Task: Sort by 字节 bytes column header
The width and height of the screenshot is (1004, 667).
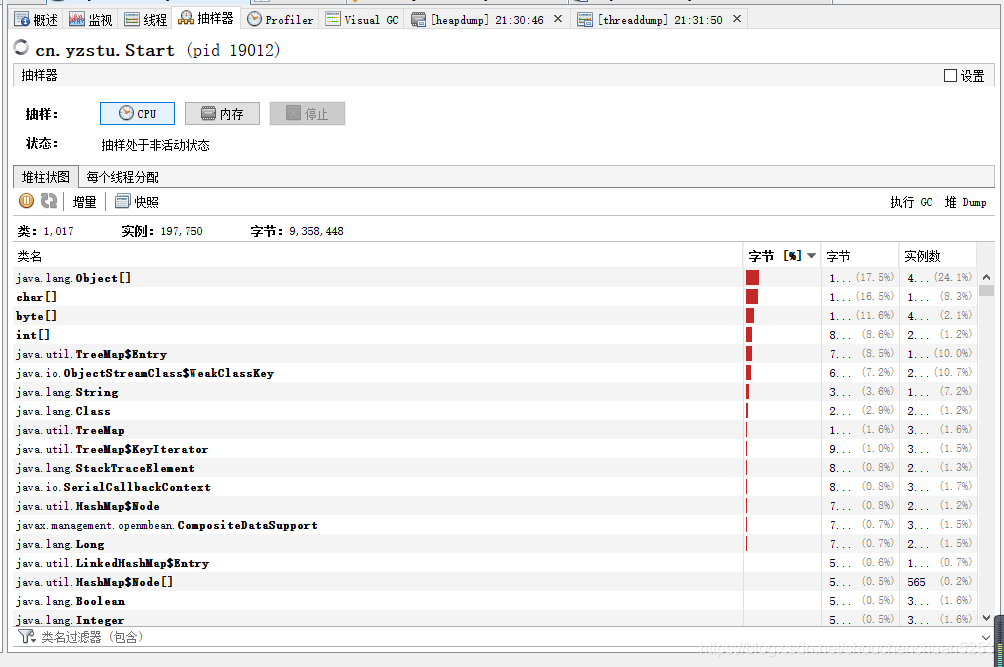Action: click(x=859, y=256)
